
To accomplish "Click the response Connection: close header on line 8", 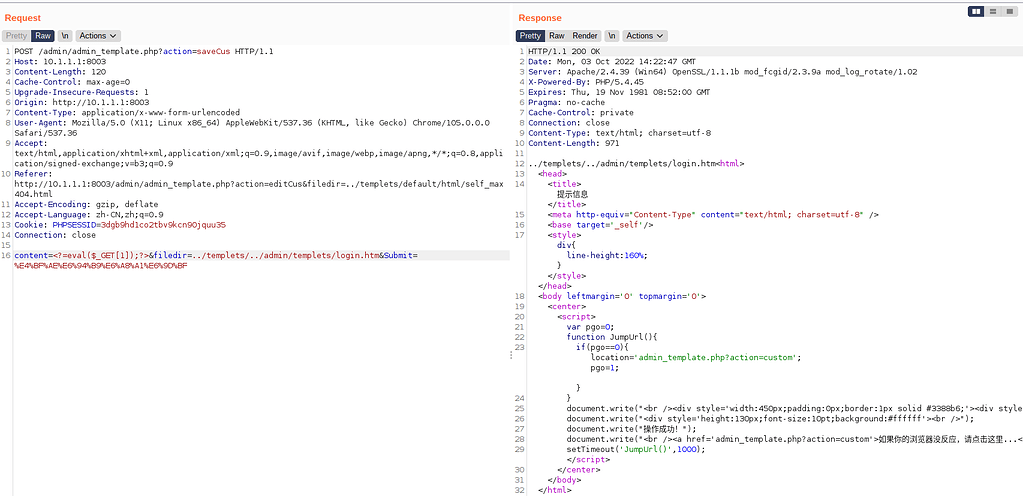I will click(569, 123).
